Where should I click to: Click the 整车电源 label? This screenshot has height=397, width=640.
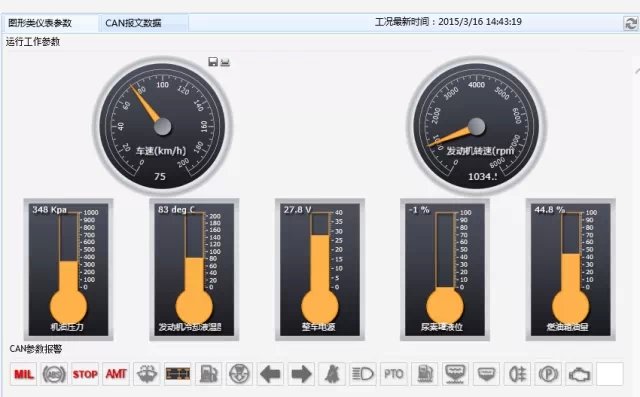[x=318, y=327]
